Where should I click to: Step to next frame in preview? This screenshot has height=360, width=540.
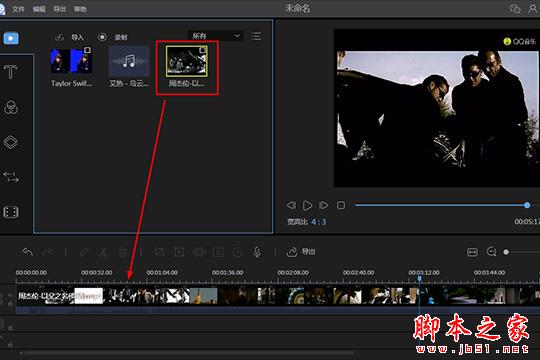coord(323,205)
